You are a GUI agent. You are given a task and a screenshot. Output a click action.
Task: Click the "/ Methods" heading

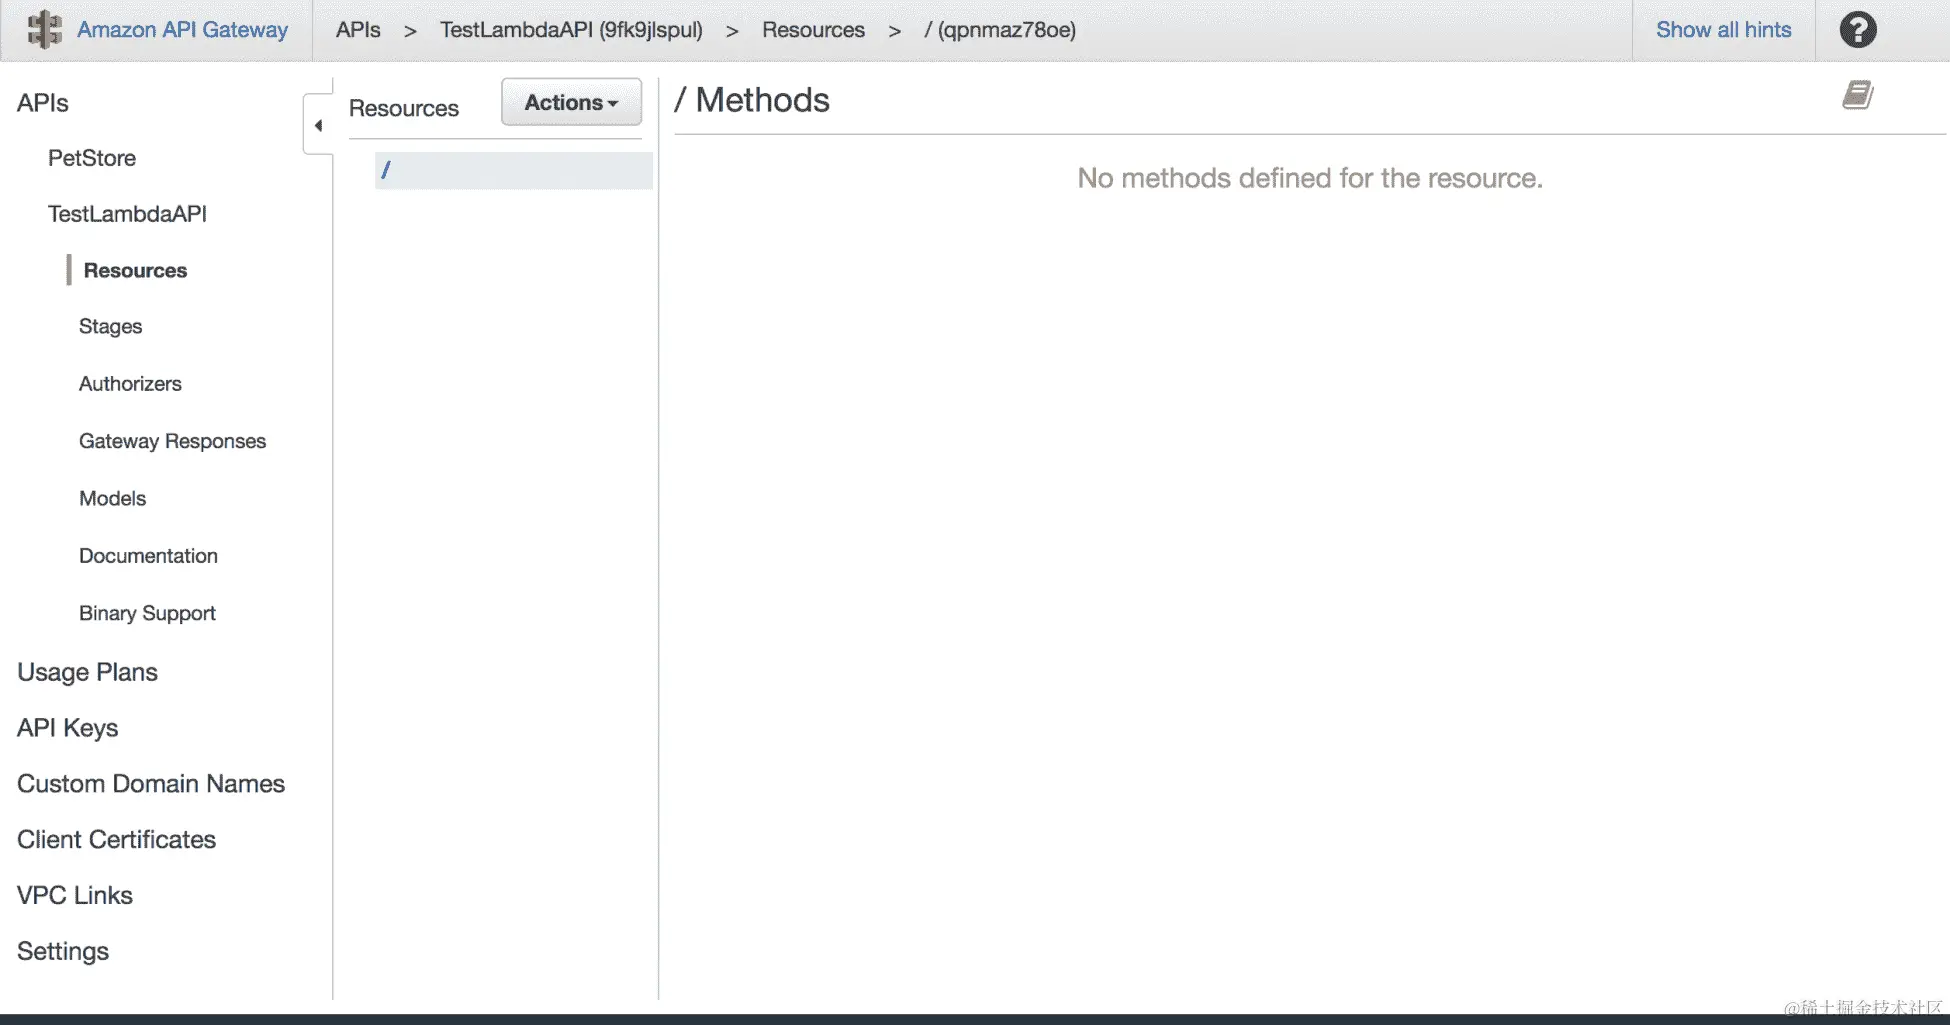click(752, 100)
